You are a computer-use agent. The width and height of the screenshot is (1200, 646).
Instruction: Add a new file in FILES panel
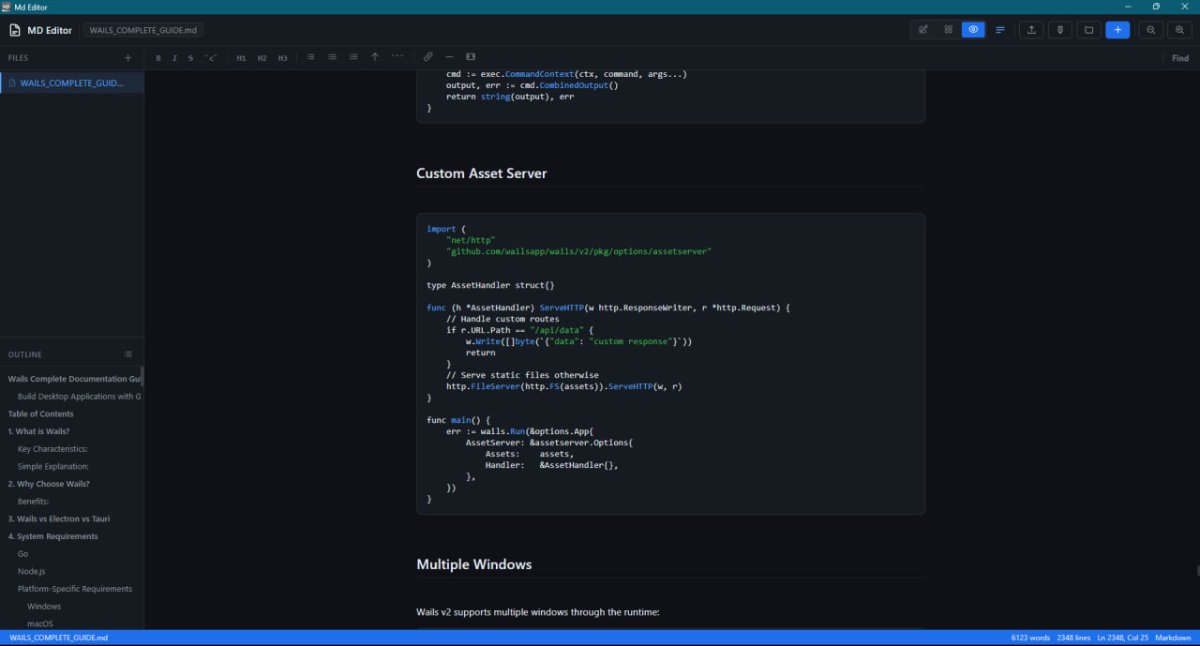(x=127, y=58)
